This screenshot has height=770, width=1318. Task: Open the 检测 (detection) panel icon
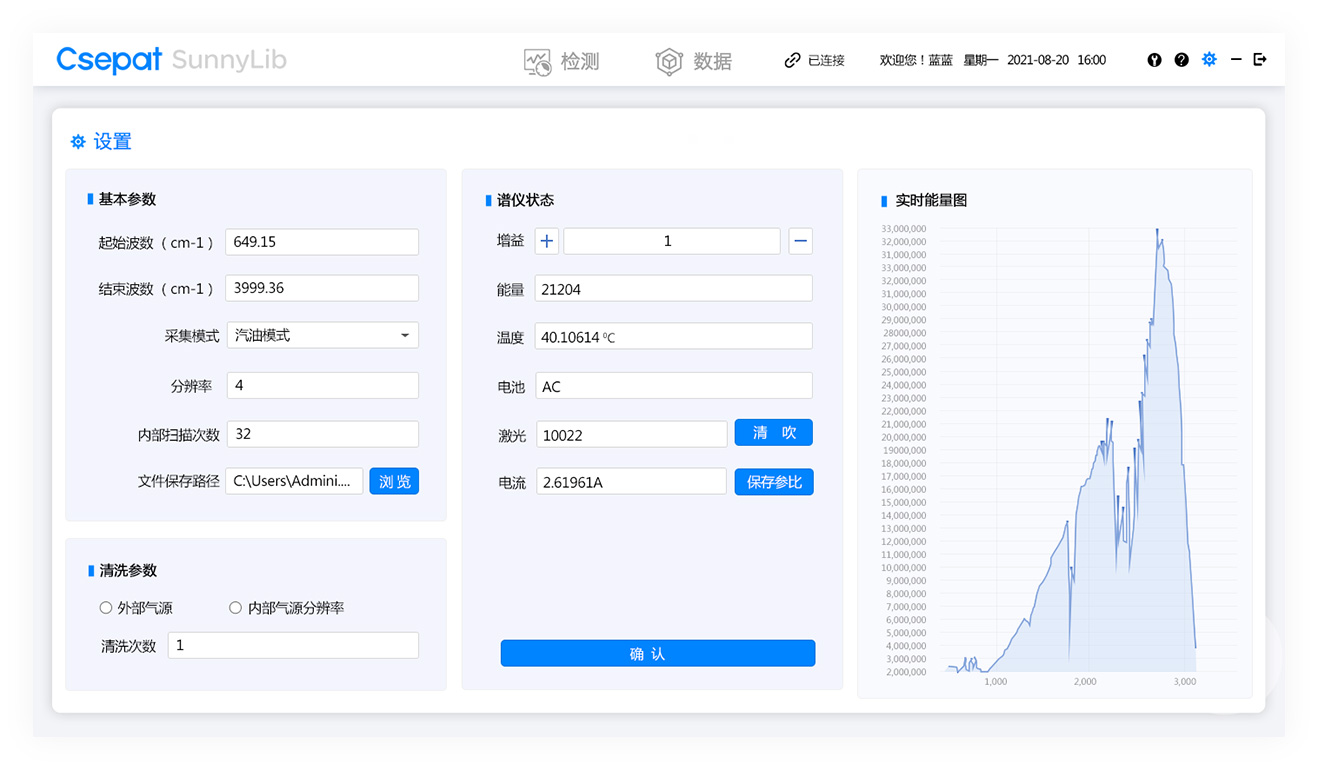pyautogui.click(x=538, y=60)
